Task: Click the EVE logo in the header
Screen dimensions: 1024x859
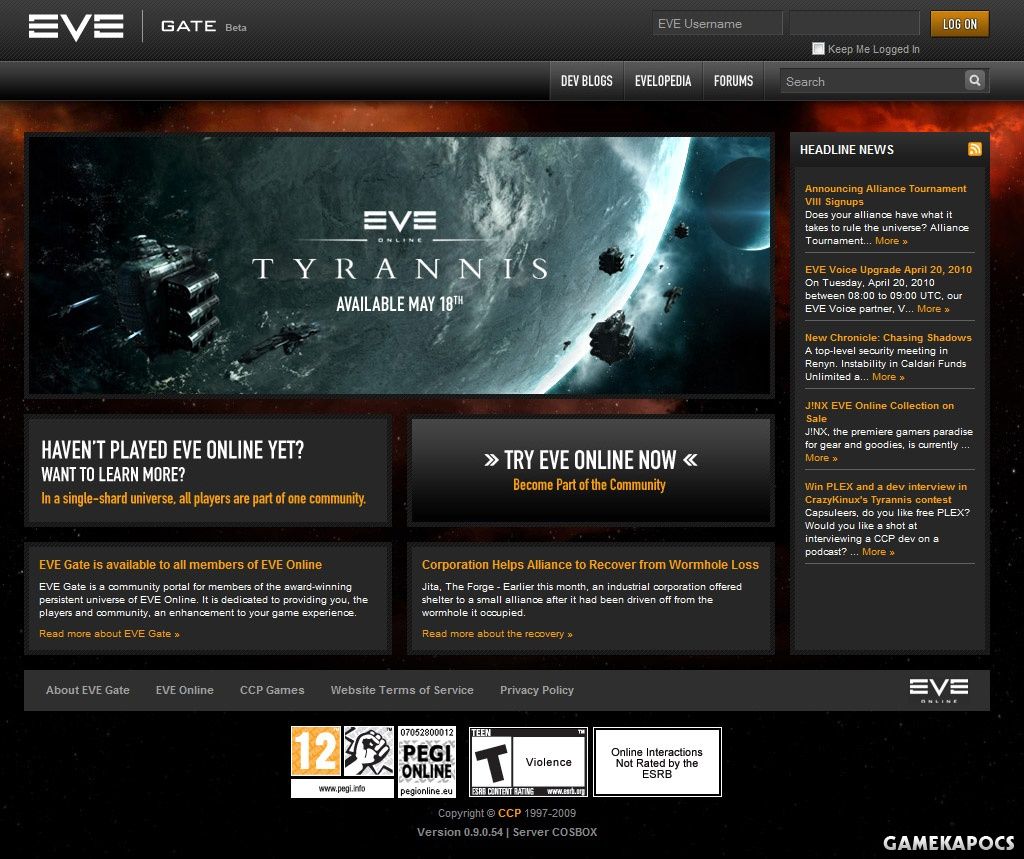Action: click(x=76, y=26)
